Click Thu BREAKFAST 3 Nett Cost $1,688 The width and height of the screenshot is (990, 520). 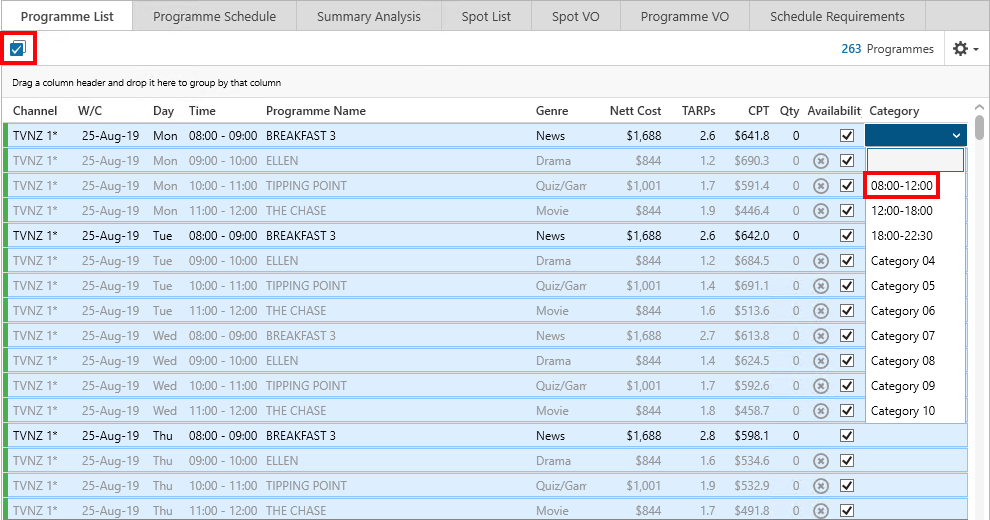pyautogui.click(x=644, y=435)
